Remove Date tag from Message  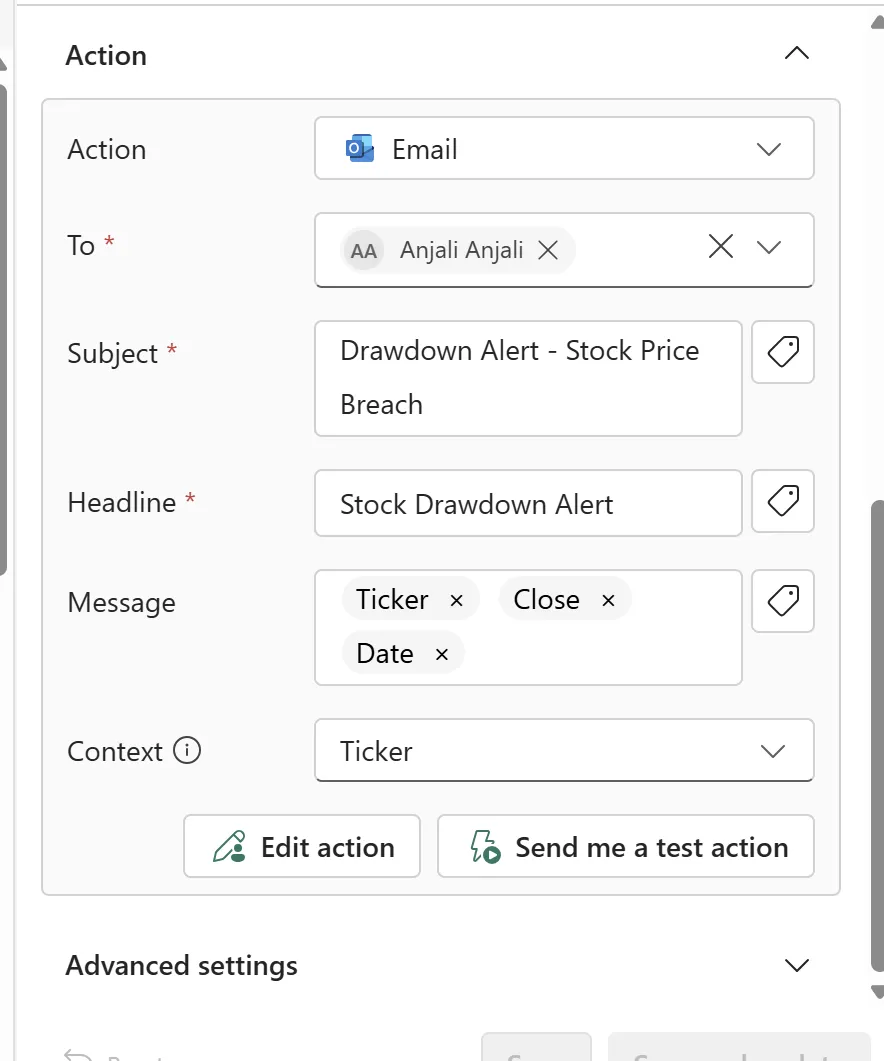click(x=441, y=654)
